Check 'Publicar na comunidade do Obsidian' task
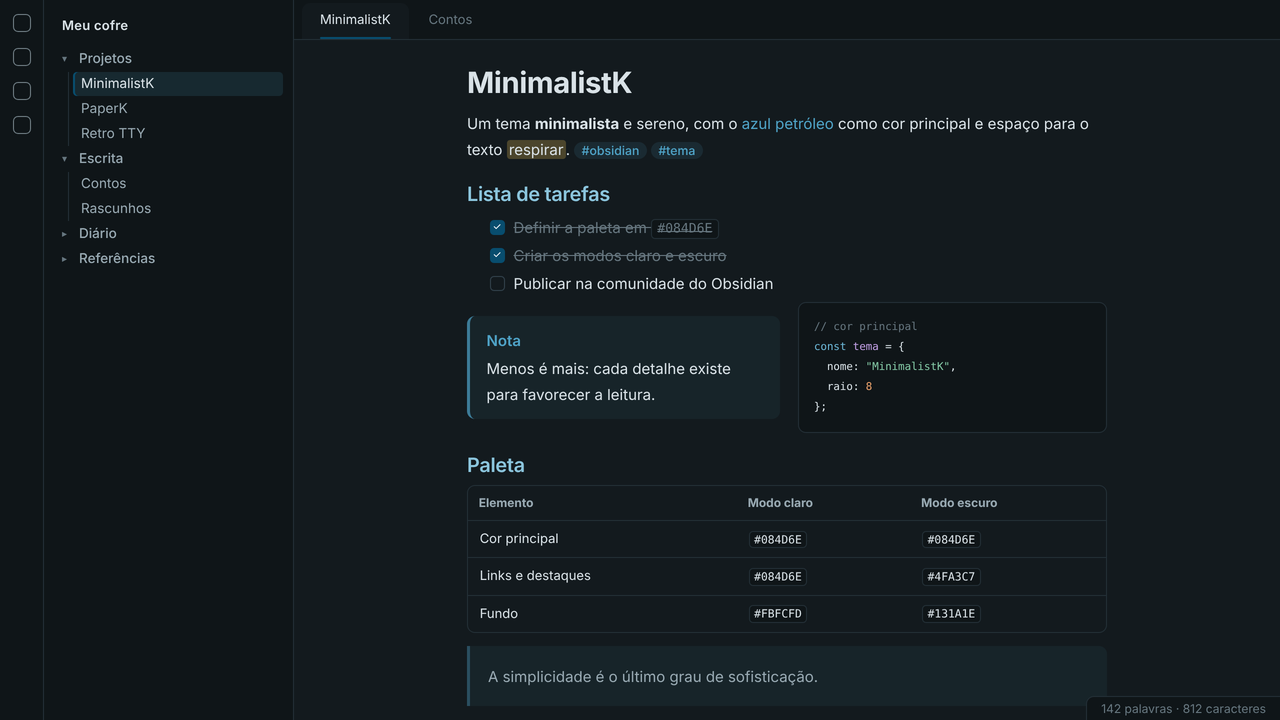This screenshot has height=720, width=1280. tap(497, 284)
